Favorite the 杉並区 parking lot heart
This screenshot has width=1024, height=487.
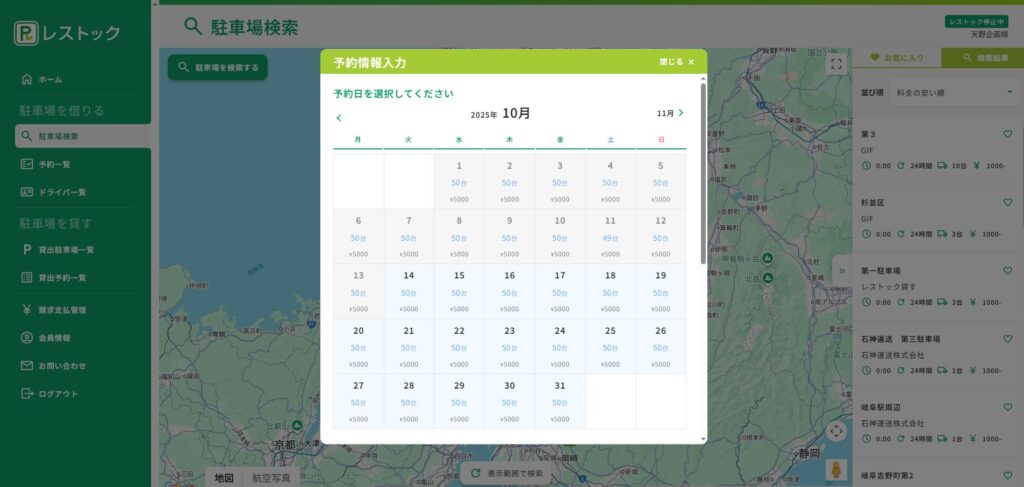click(1007, 202)
